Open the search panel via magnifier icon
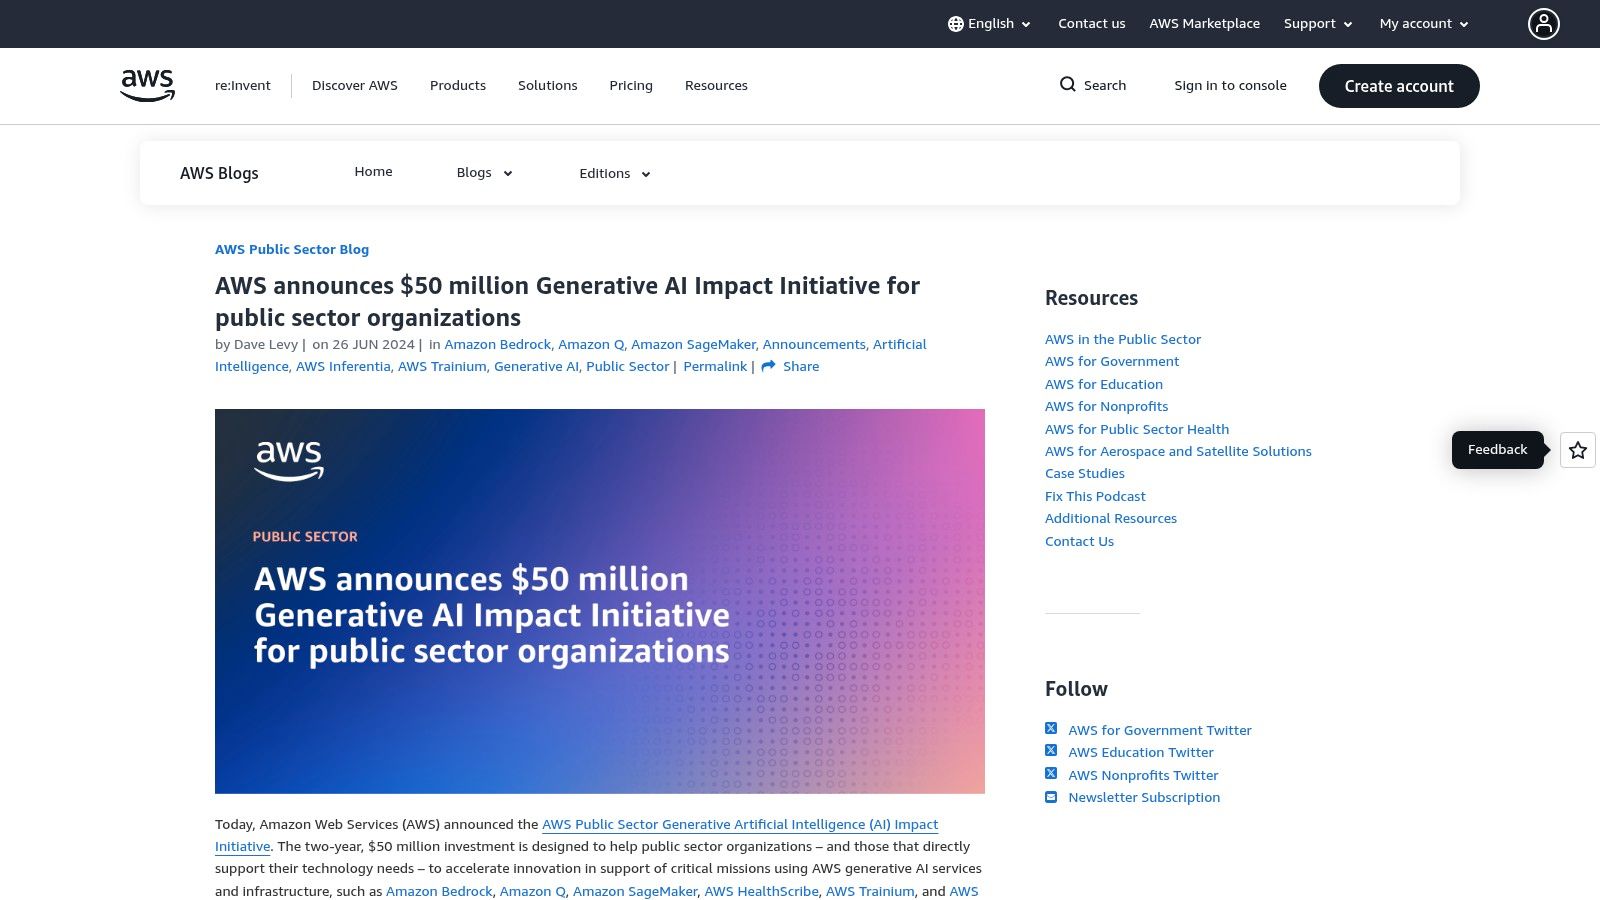 (1069, 85)
